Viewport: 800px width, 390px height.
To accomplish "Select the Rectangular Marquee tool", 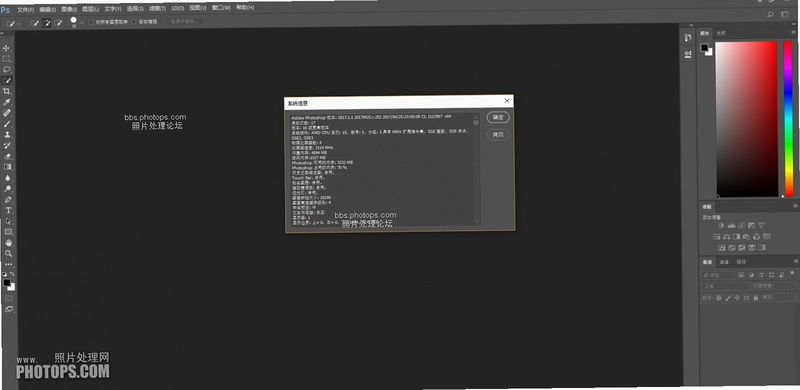I will click(7, 59).
